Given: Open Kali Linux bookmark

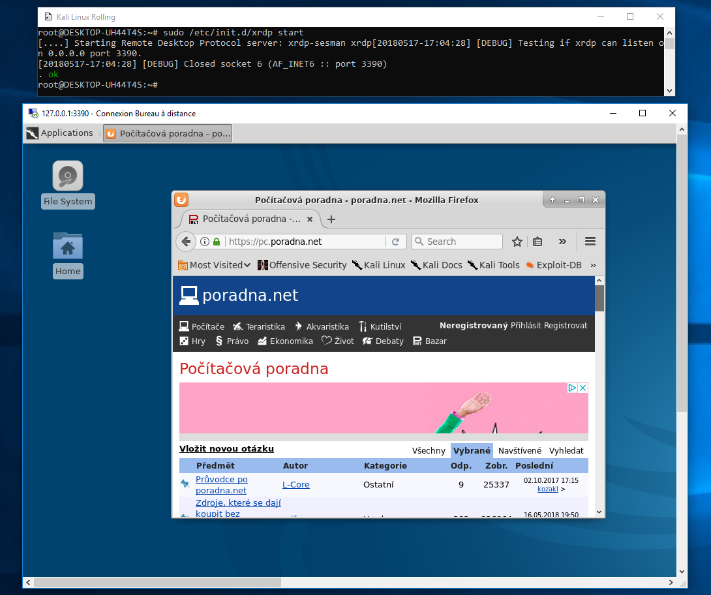Looking at the screenshot, I should click(x=379, y=265).
